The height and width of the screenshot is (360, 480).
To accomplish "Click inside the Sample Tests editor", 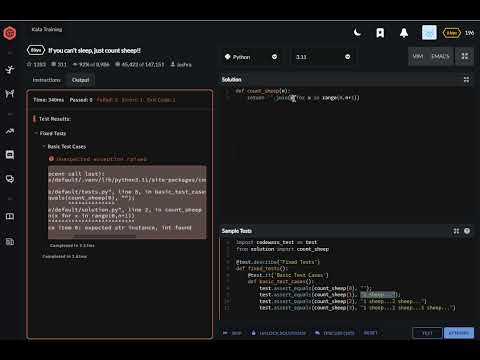I will 347,278.
